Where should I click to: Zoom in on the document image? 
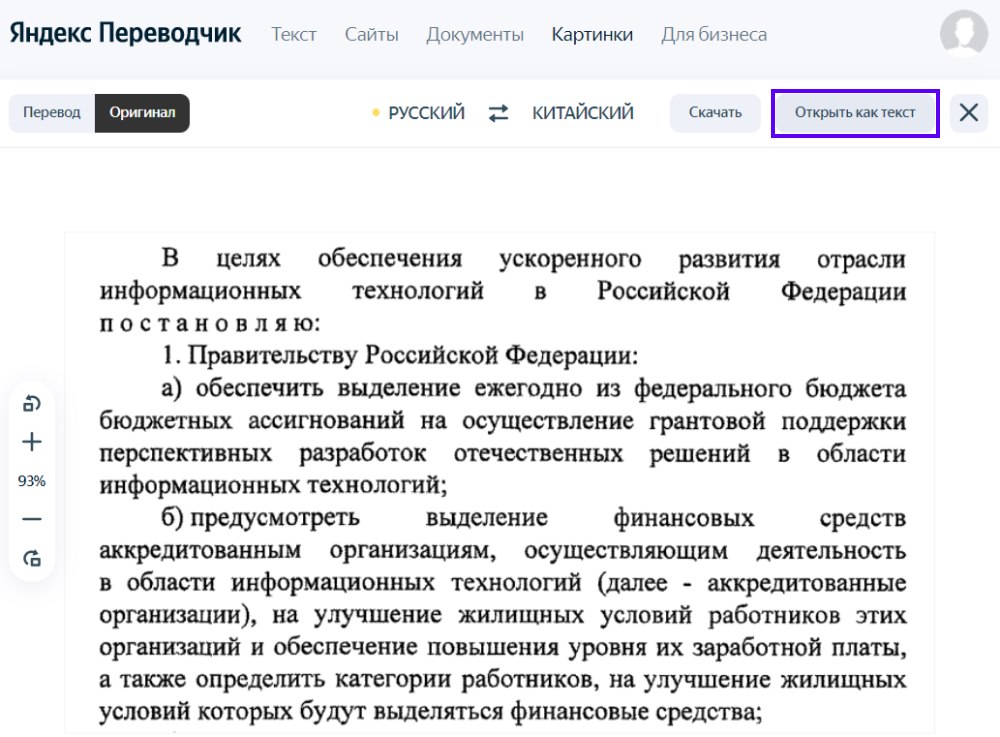click(31, 441)
